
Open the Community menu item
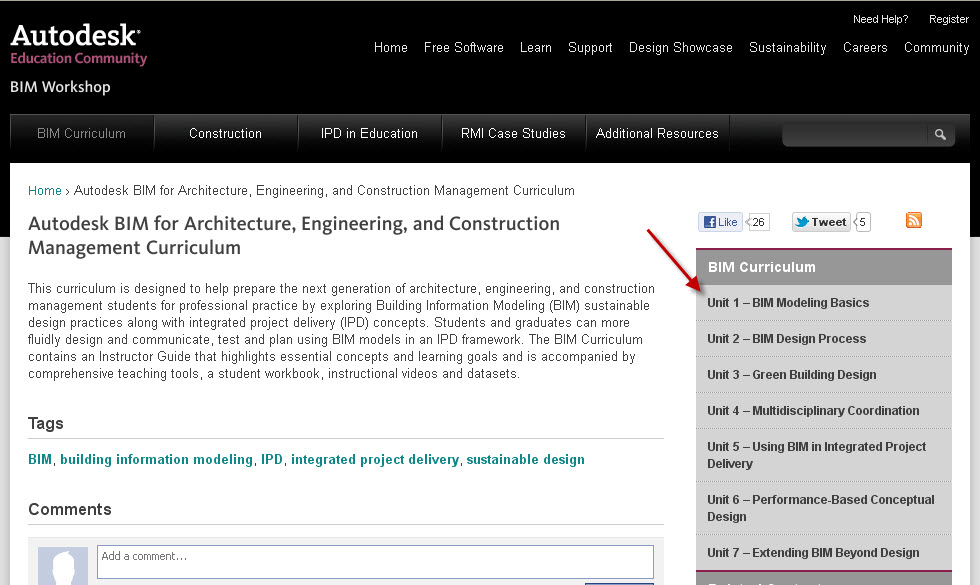coord(936,48)
